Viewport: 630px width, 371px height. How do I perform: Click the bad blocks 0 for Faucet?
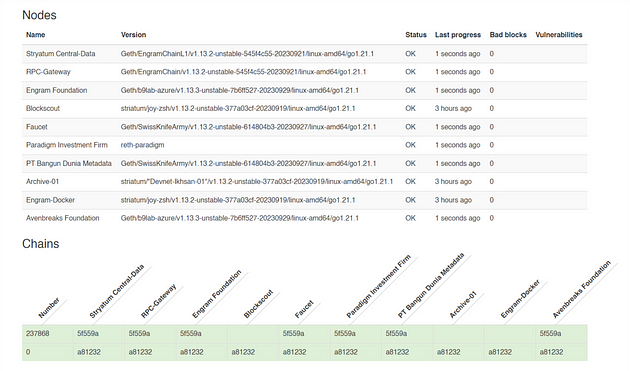tap(491, 127)
